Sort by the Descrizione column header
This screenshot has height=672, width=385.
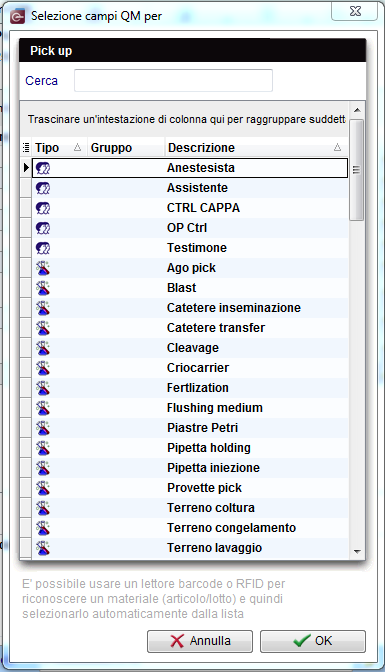(256, 148)
